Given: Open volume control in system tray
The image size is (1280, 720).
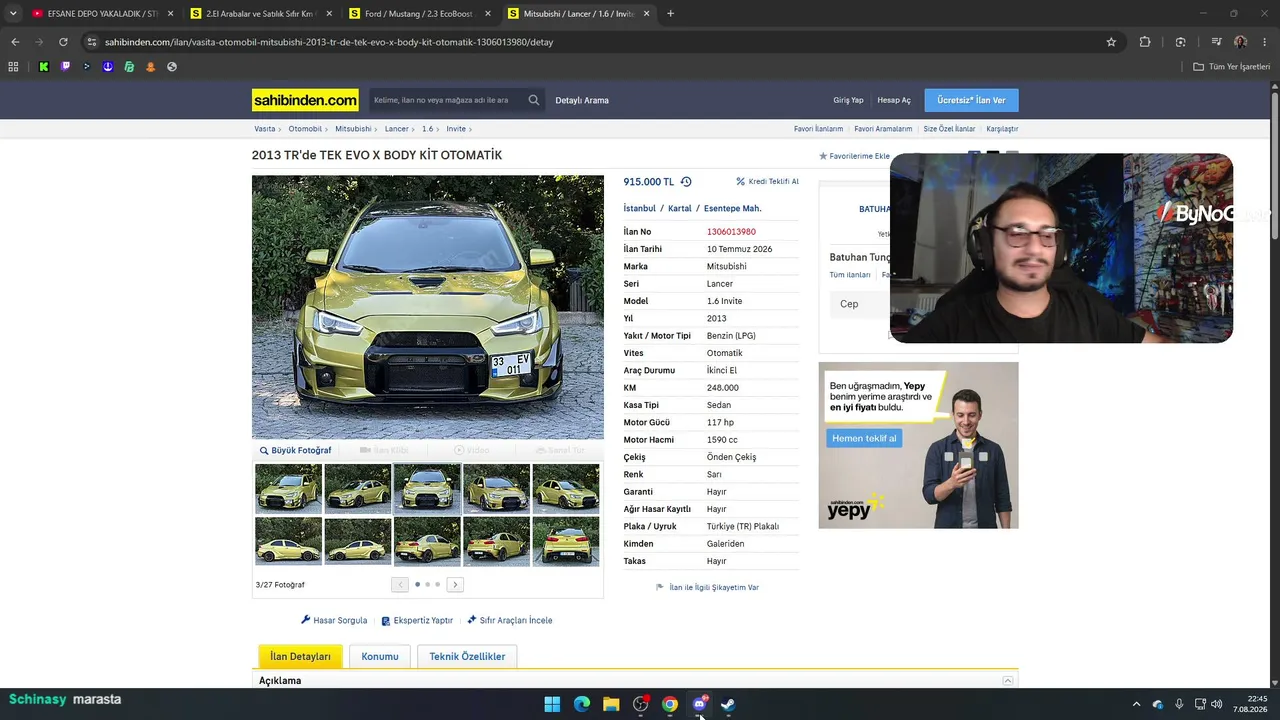Looking at the screenshot, I should pyautogui.click(x=1217, y=704).
